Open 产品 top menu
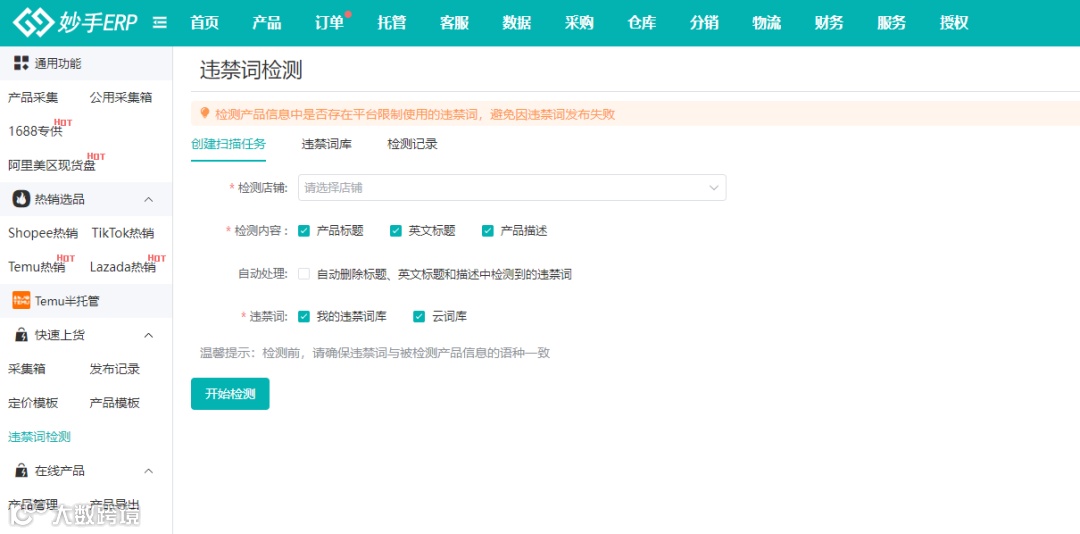The width and height of the screenshot is (1080, 534). (x=267, y=23)
